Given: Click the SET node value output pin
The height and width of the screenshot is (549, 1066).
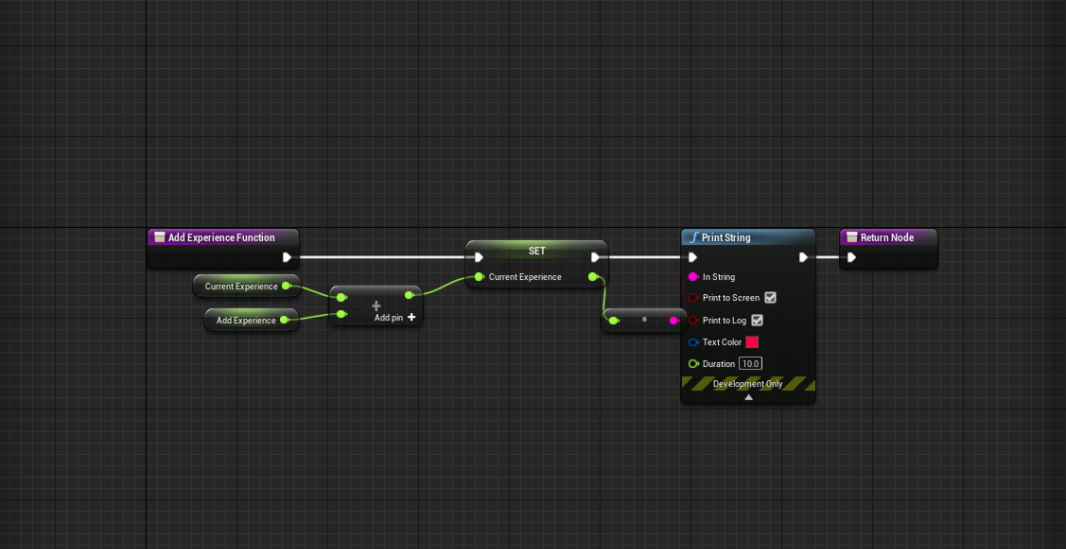Looking at the screenshot, I should coord(592,277).
